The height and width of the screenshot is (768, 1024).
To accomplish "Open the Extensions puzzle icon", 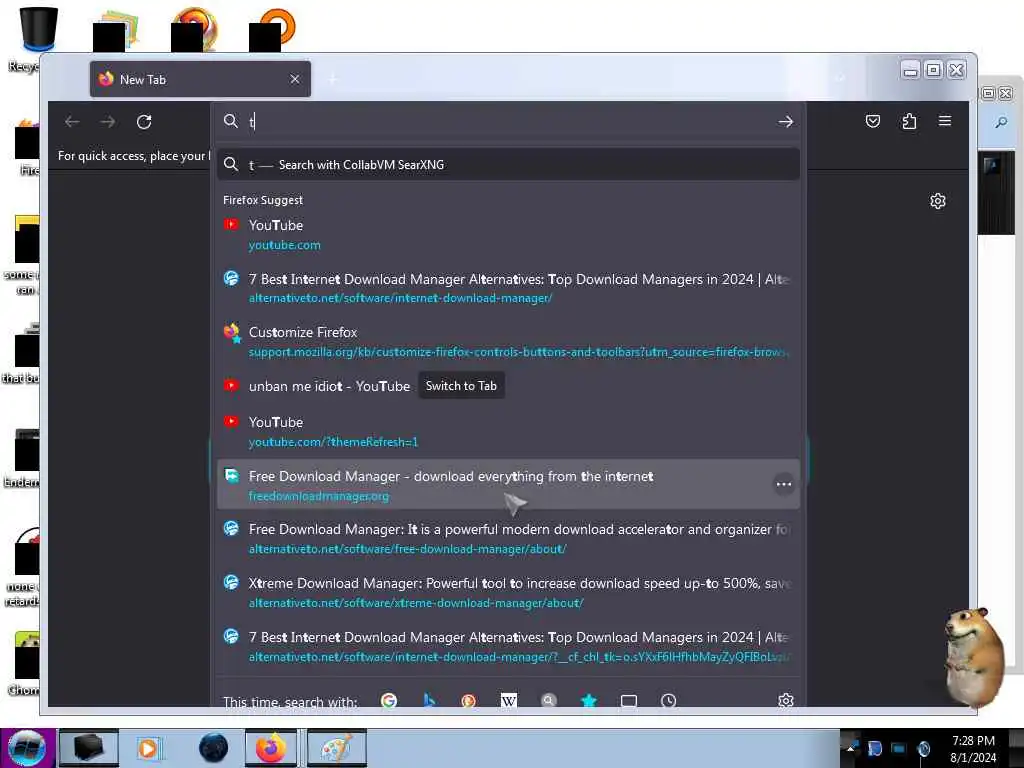I will point(908,121).
